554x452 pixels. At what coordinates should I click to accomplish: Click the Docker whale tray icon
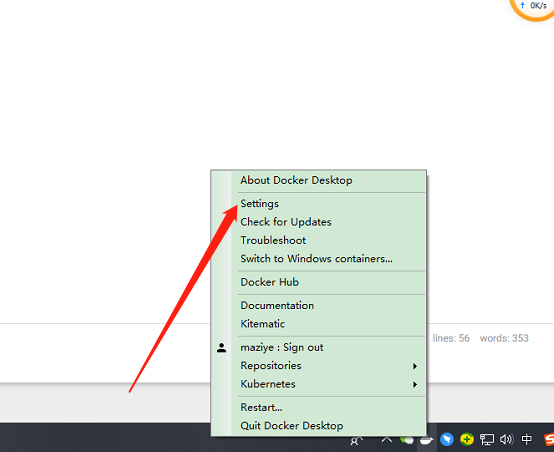[x=426, y=440]
